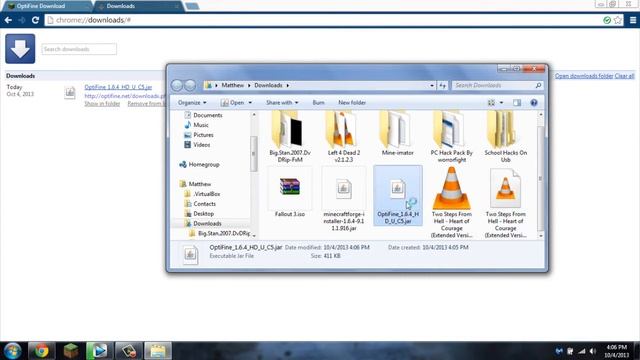Expand the arrow after Matthew in address bar
This screenshot has height=360, width=640.
click(x=249, y=85)
